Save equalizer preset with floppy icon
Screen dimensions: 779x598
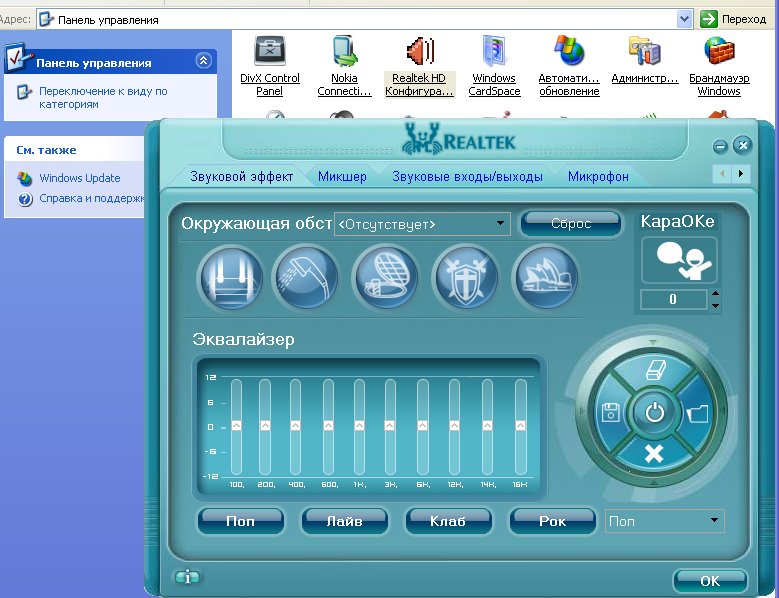point(610,412)
